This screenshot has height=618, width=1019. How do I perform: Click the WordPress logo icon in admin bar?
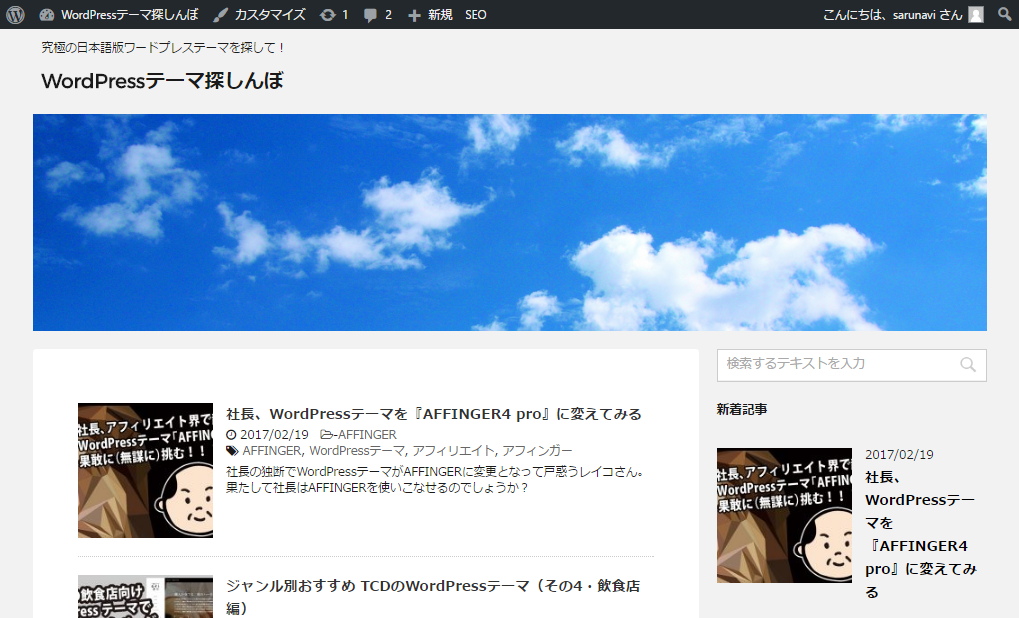point(15,15)
